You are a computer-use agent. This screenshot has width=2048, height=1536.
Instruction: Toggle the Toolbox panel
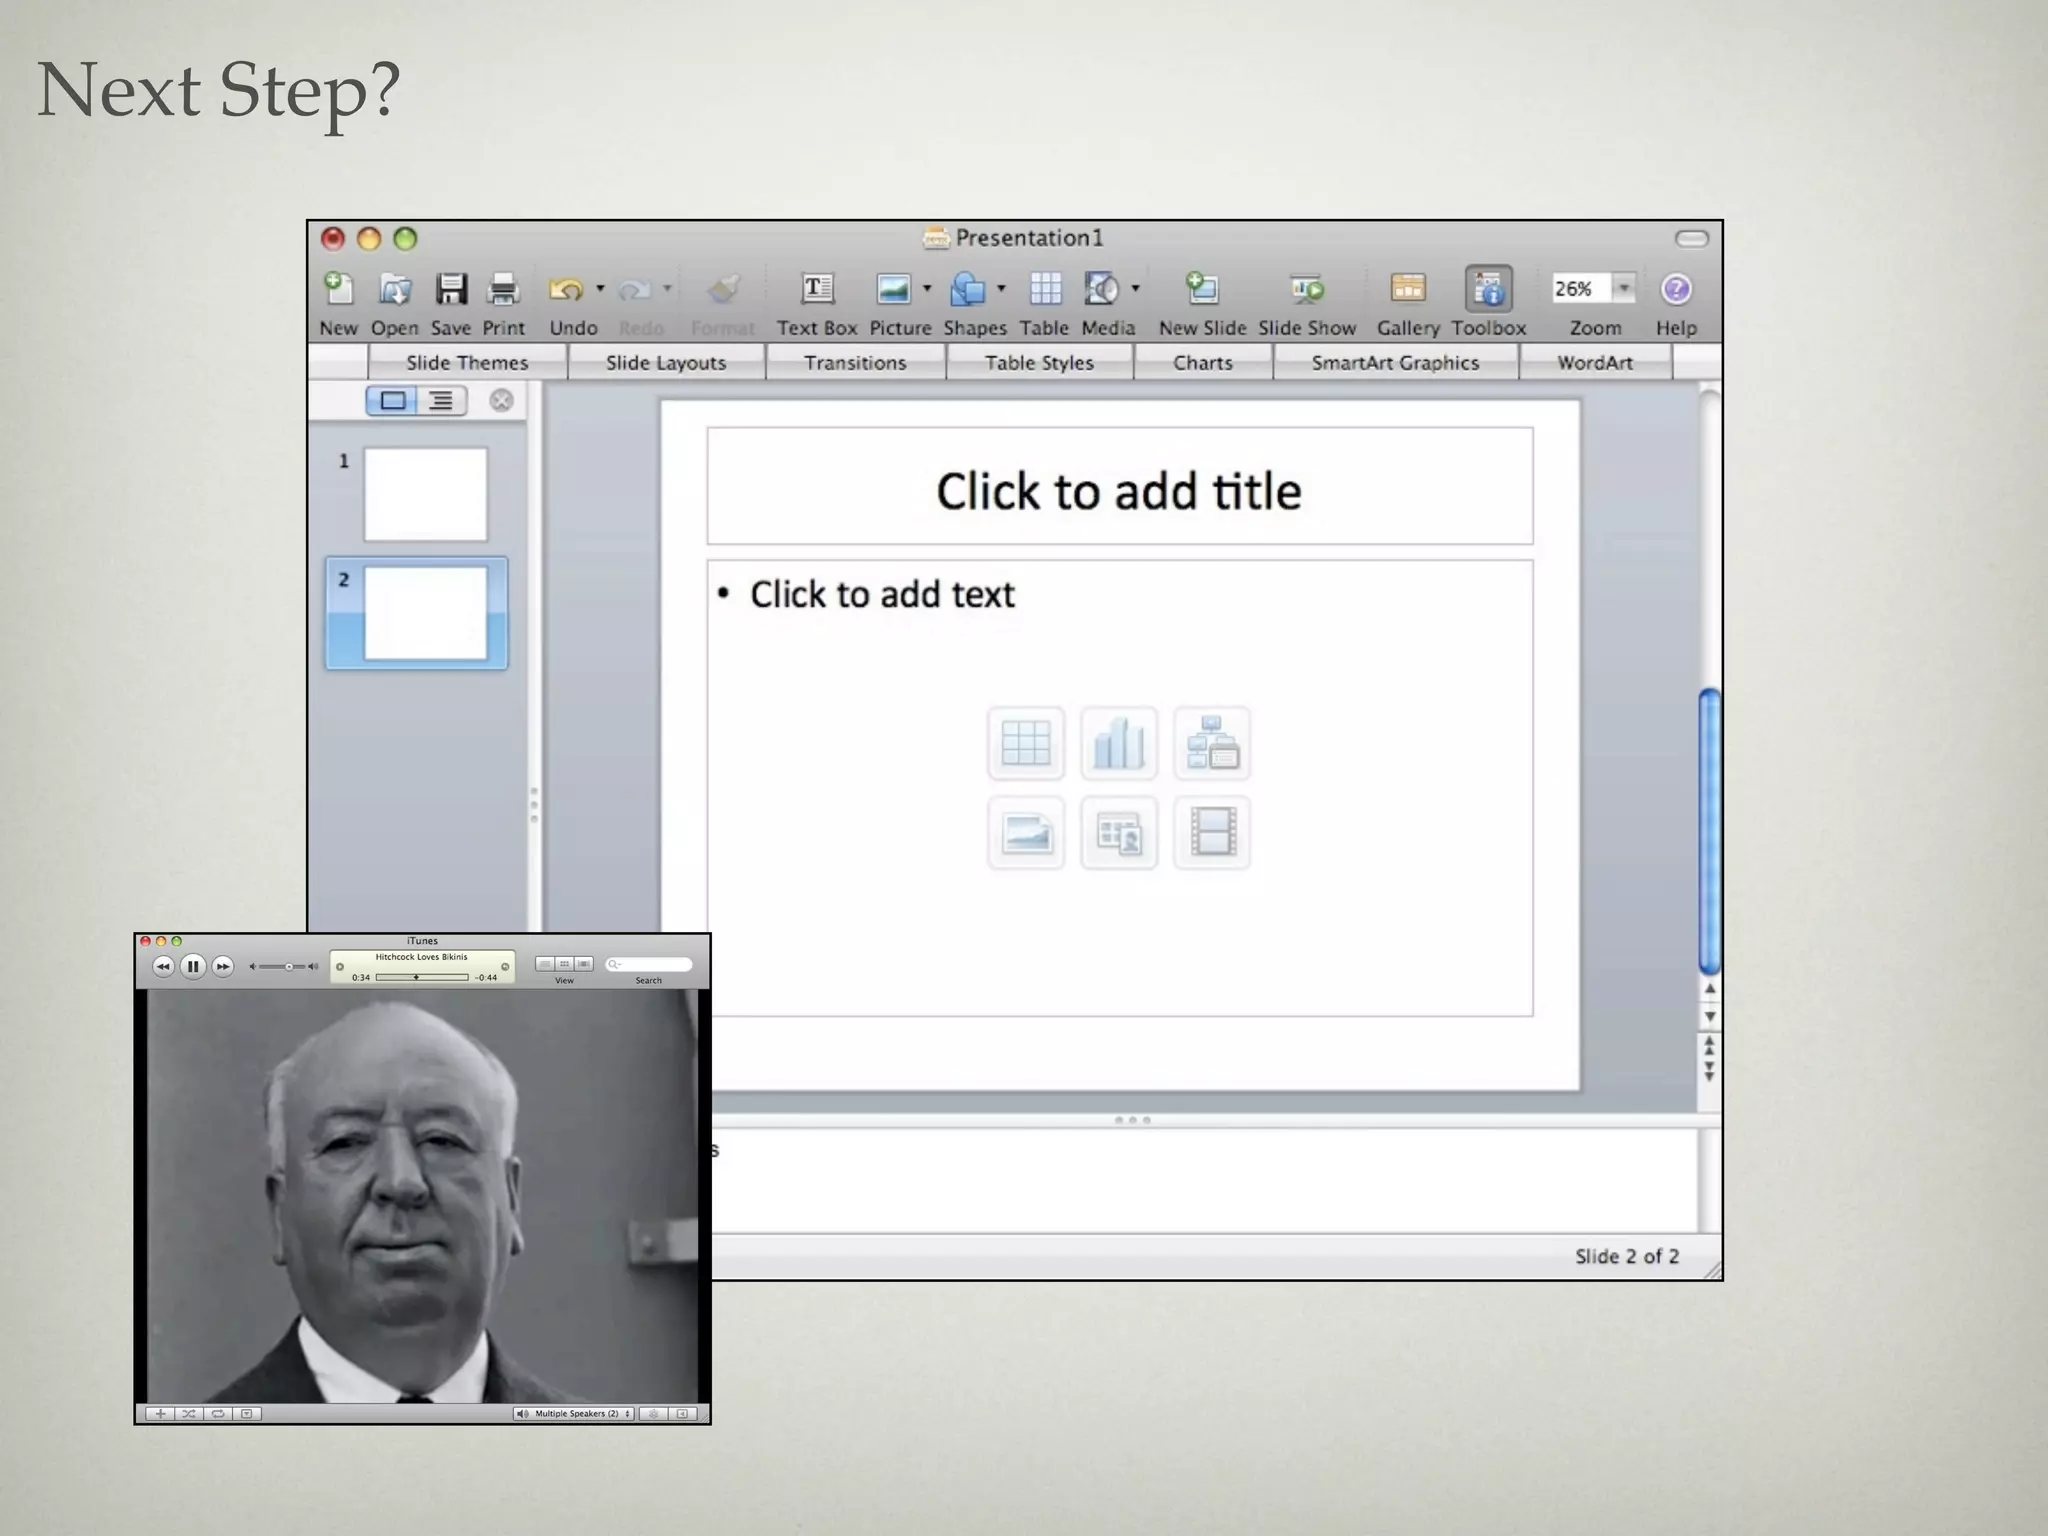(x=1488, y=290)
